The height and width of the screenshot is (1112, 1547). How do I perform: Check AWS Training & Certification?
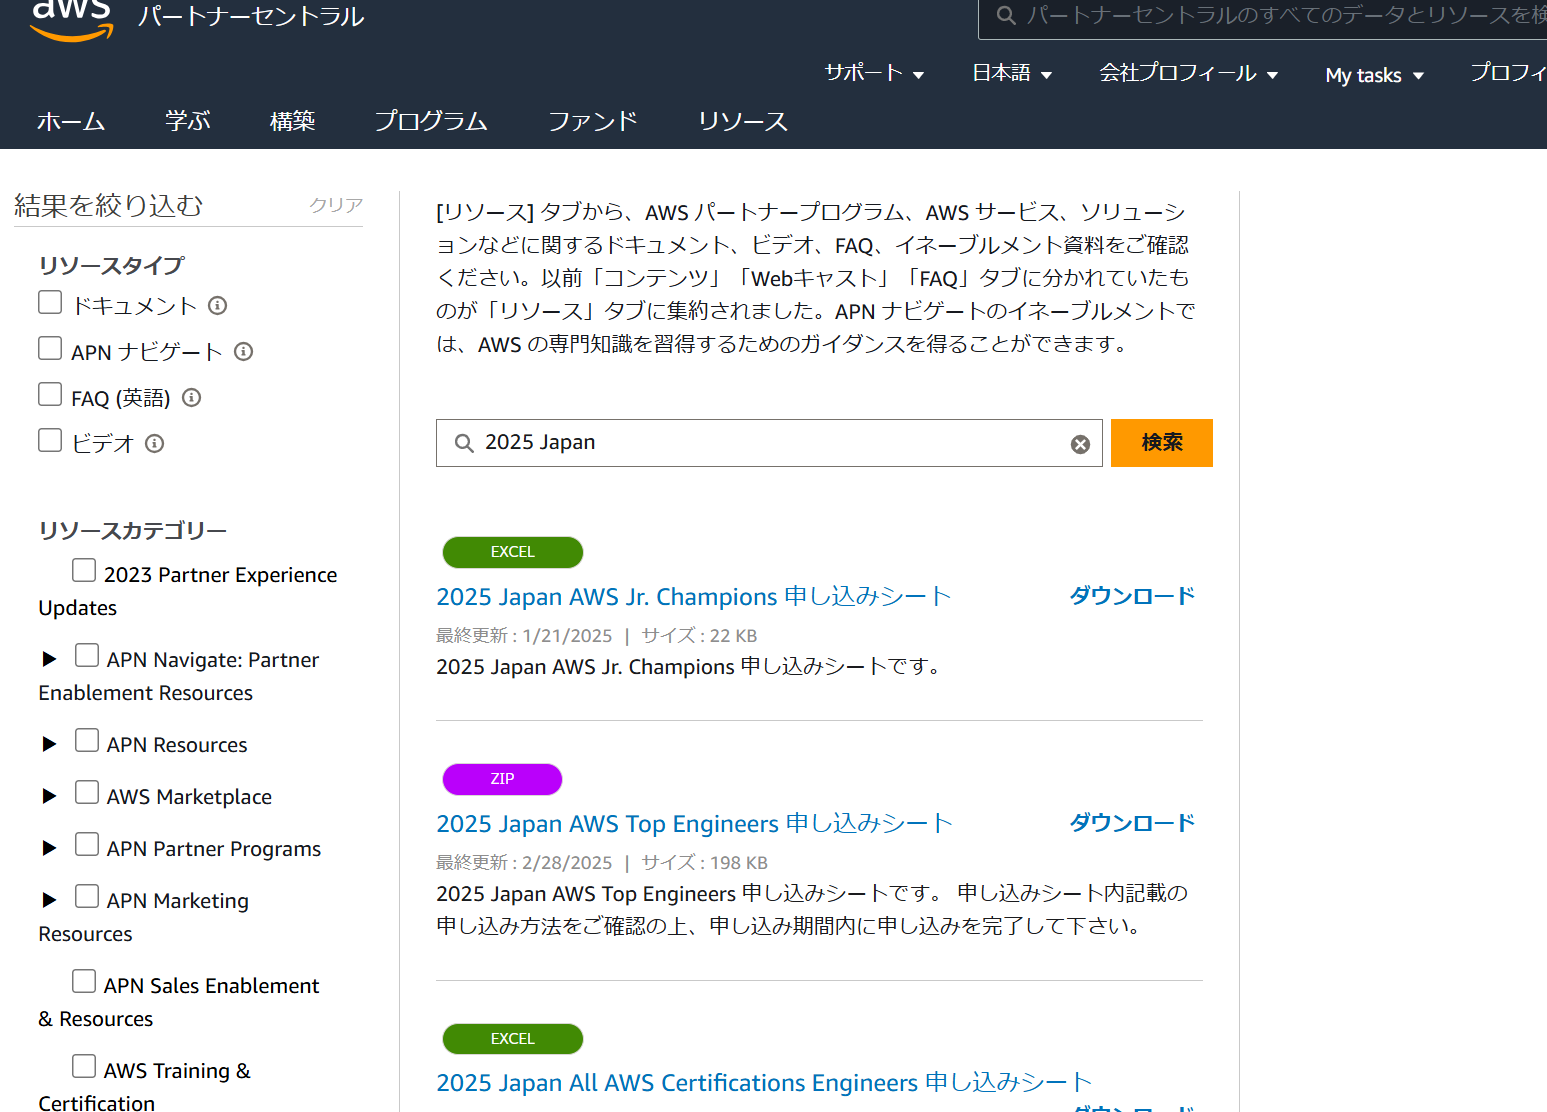coord(84,1066)
